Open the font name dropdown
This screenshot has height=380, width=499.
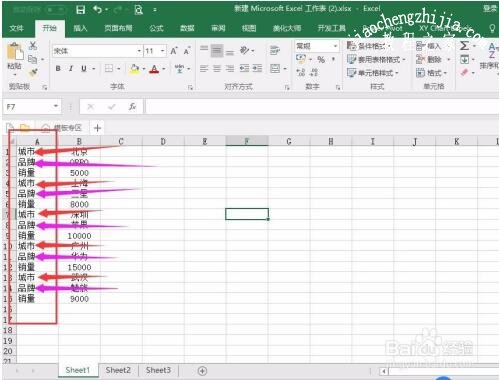point(139,51)
